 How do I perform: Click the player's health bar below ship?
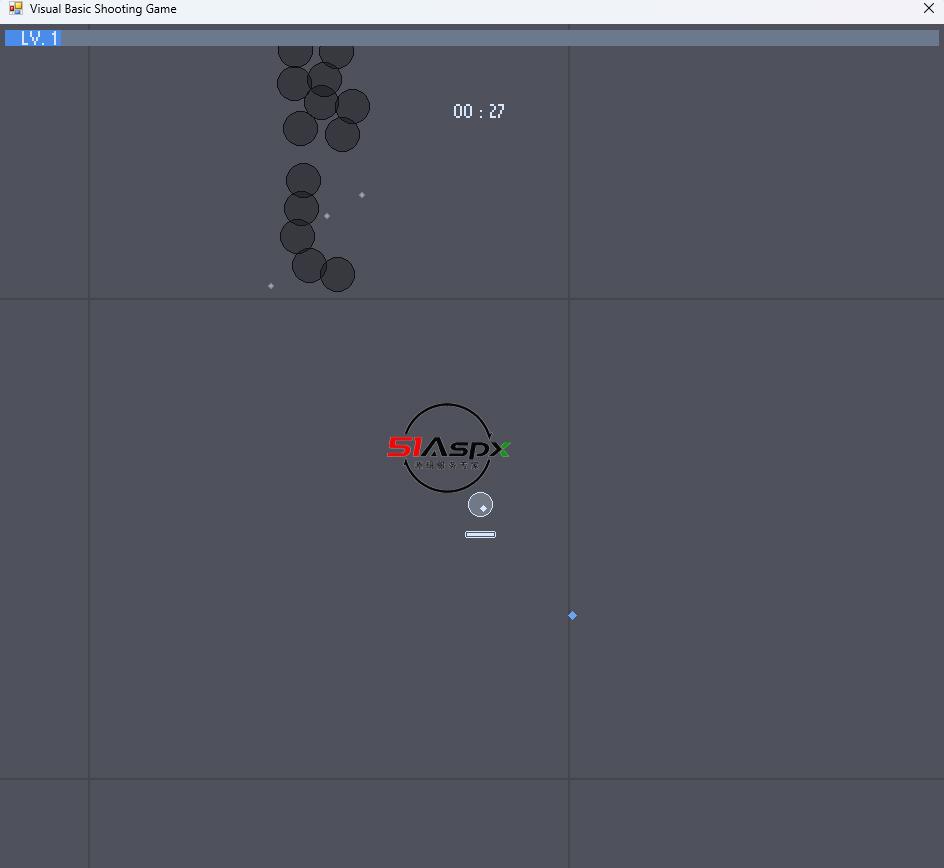pyautogui.click(x=480, y=535)
